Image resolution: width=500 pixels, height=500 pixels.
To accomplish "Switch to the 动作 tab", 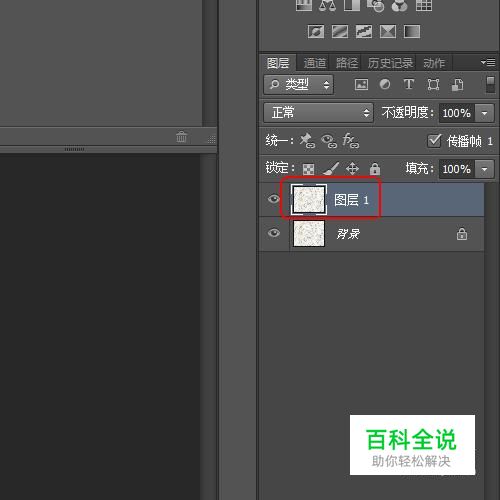I will pos(434,63).
